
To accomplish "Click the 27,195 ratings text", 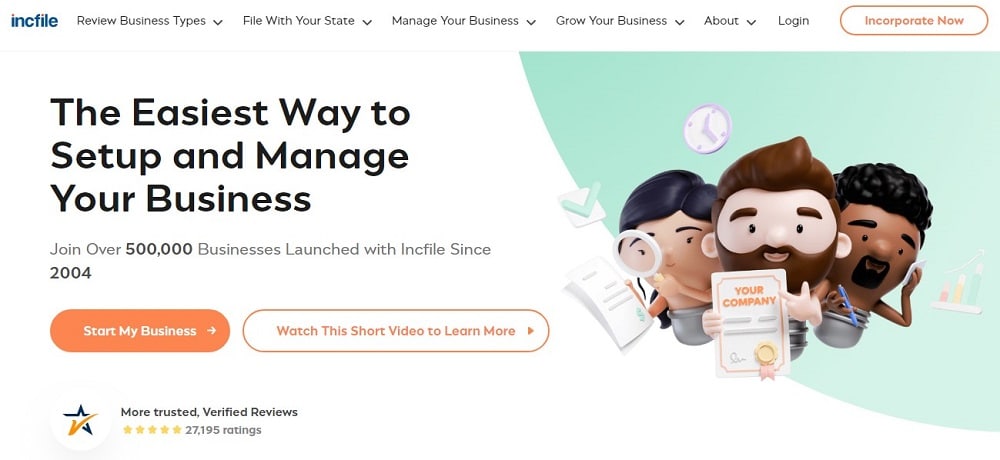I will [x=223, y=430].
